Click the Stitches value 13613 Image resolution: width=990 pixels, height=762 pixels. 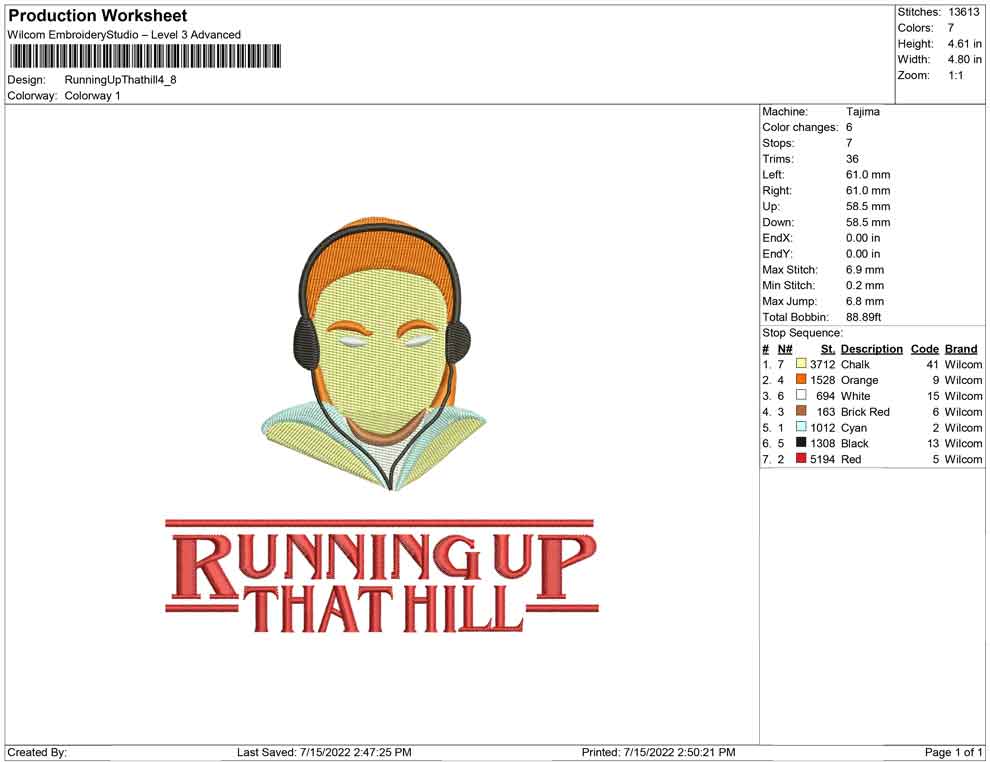click(963, 12)
